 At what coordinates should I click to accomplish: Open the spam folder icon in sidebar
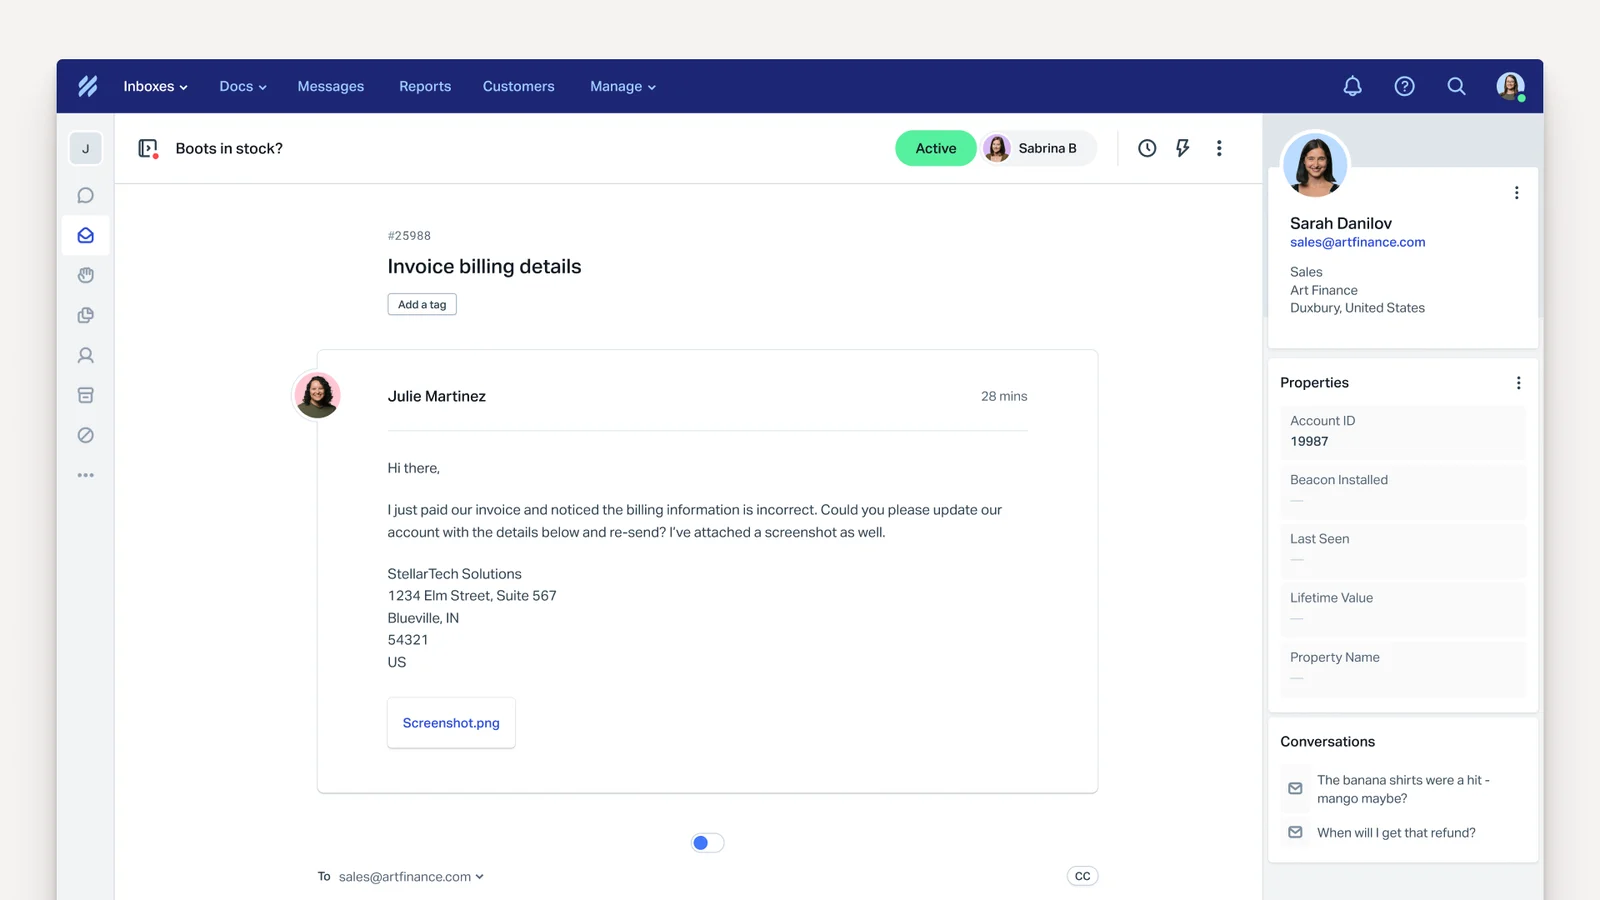pos(86,435)
